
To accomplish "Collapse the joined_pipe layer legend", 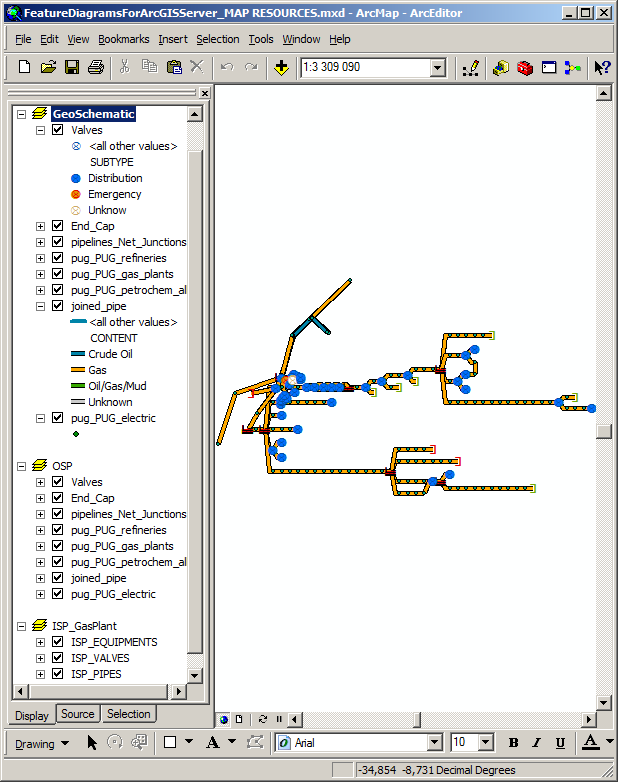I will pos(41,306).
